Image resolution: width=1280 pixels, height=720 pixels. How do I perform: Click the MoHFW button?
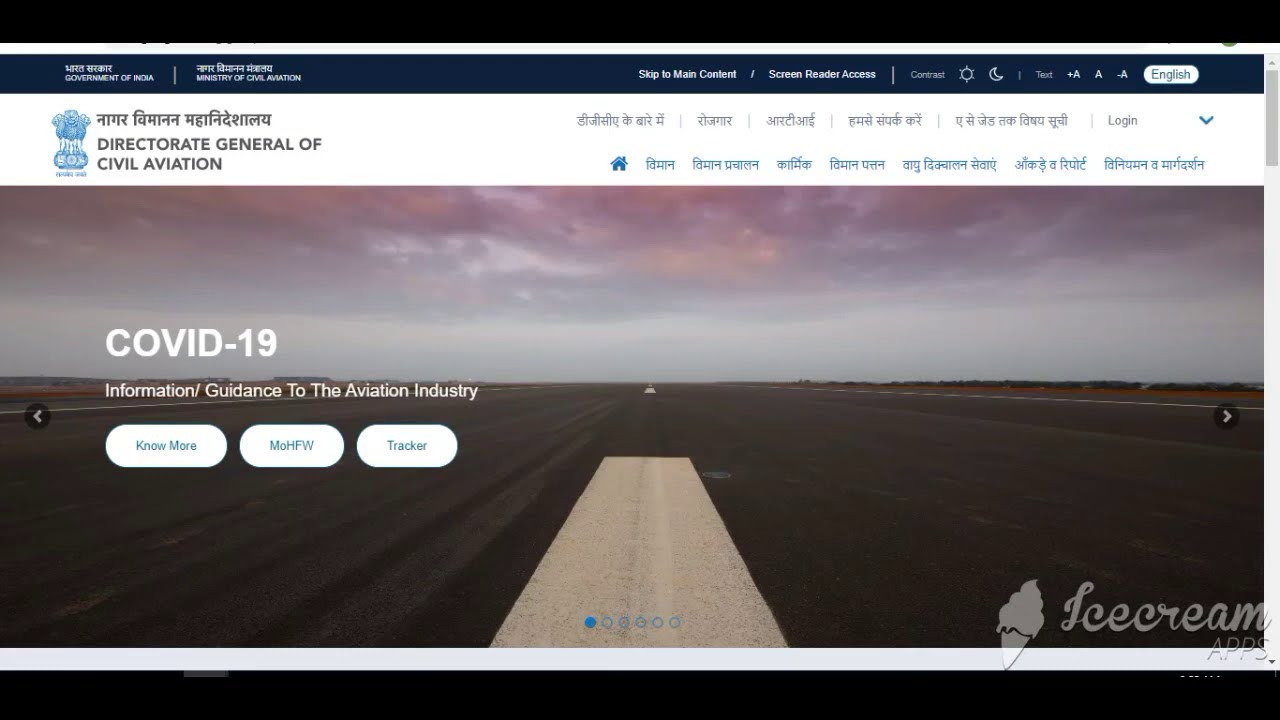292,446
